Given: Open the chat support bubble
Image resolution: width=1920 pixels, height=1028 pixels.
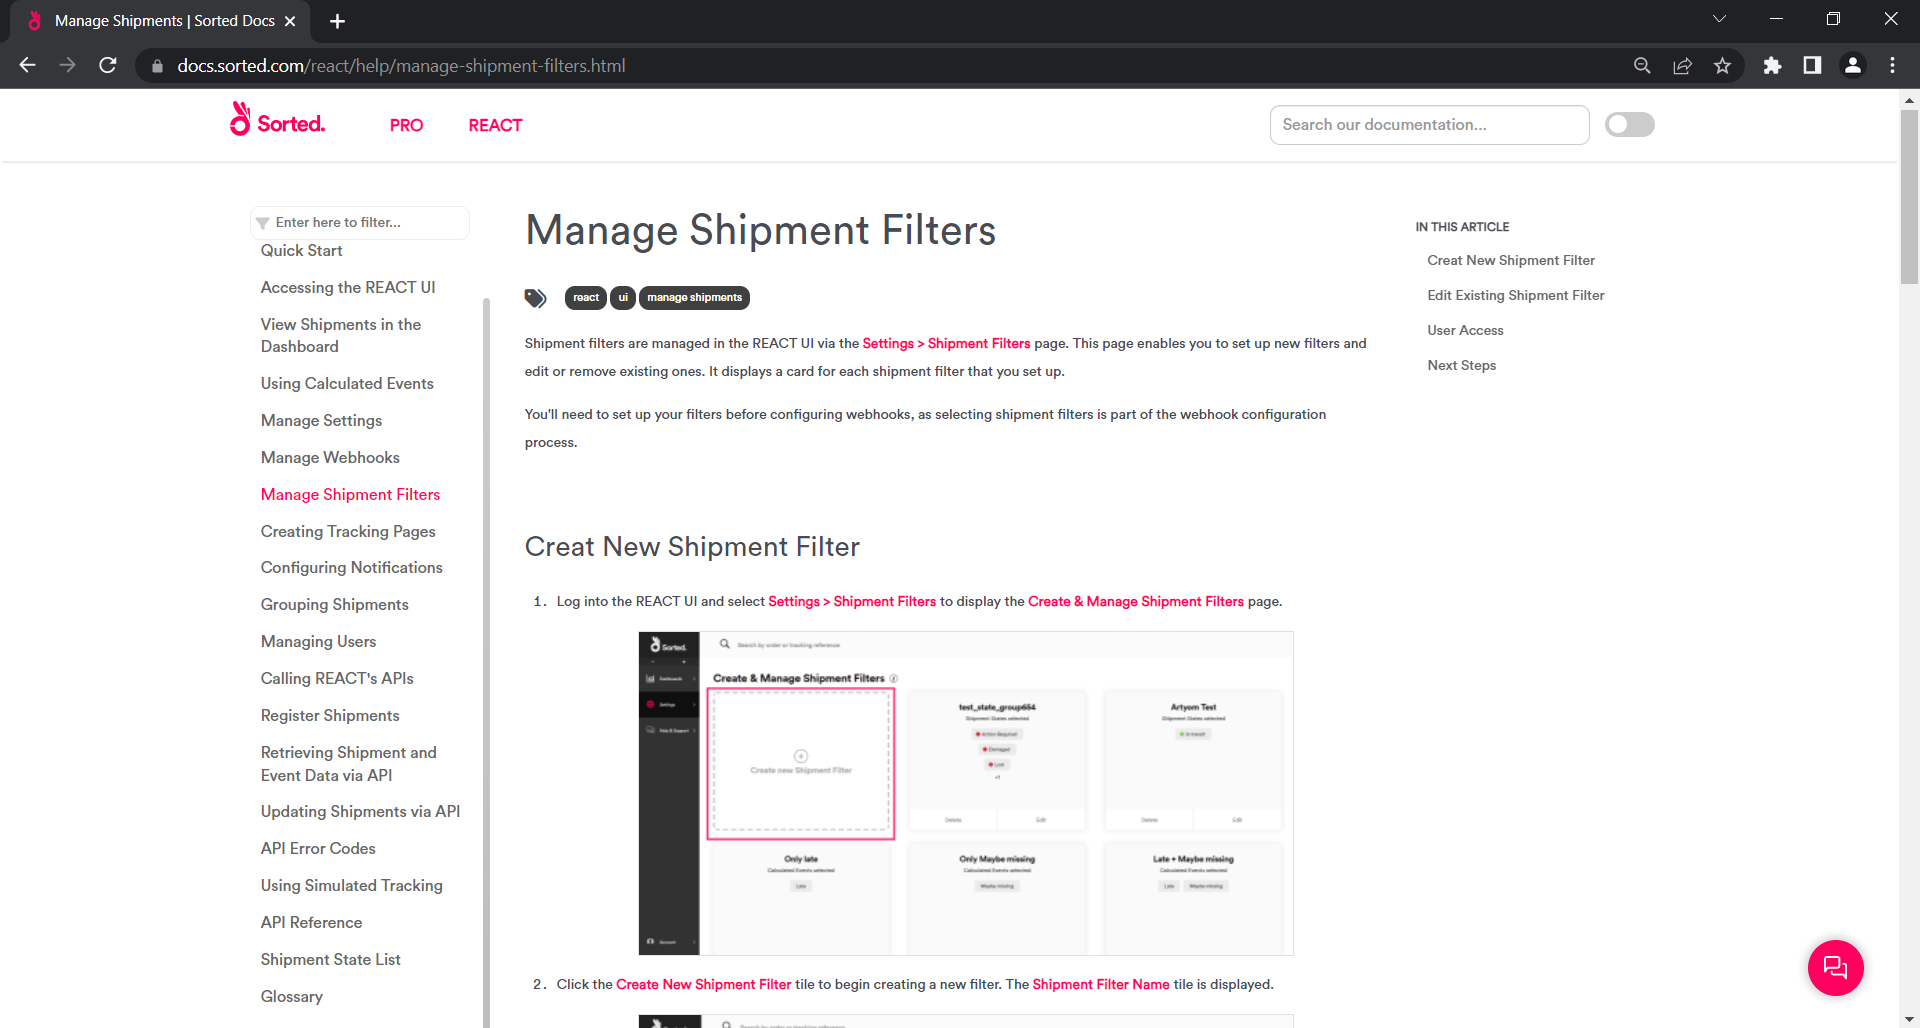Looking at the screenshot, I should 1835,967.
